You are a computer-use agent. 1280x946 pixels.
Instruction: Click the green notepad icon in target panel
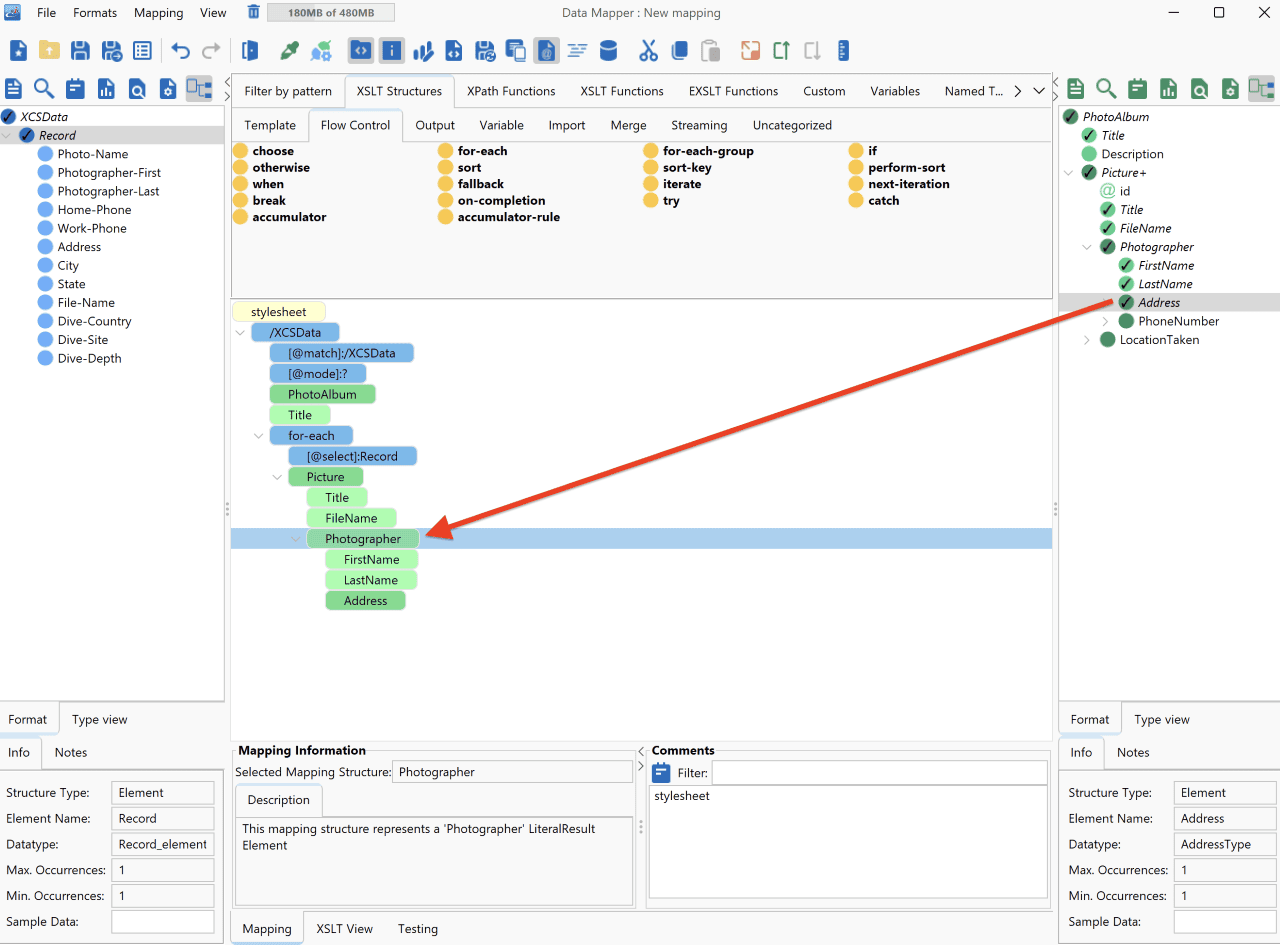coord(1137,88)
